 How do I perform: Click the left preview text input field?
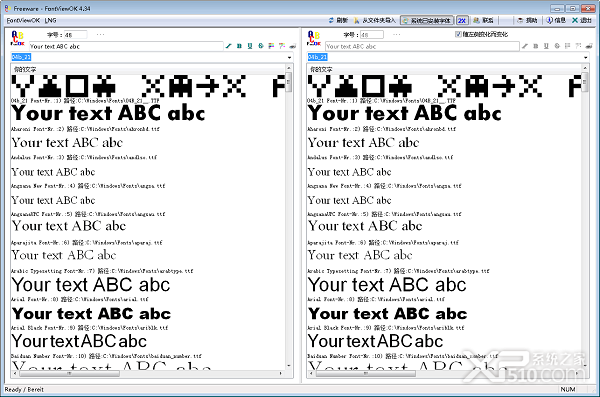126,46
